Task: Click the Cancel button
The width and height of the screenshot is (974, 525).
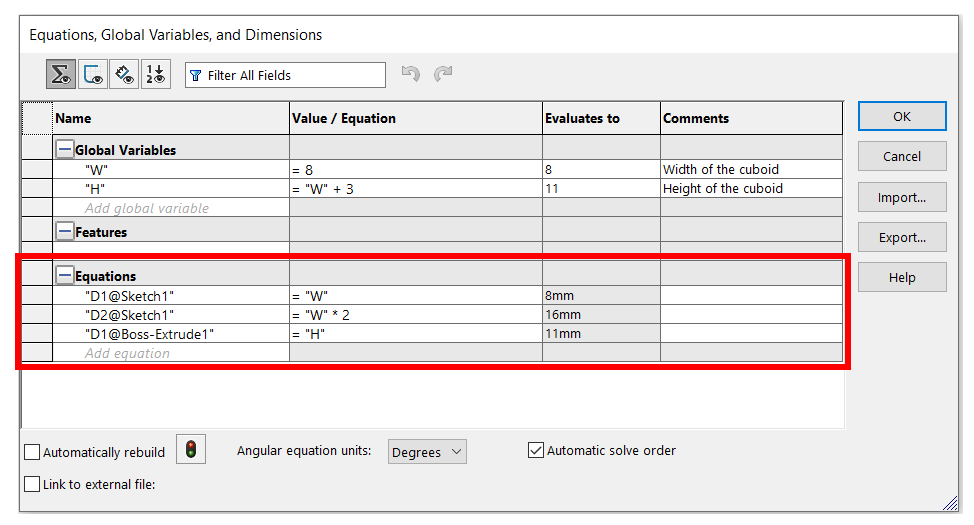Action: pyautogui.click(x=902, y=157)
